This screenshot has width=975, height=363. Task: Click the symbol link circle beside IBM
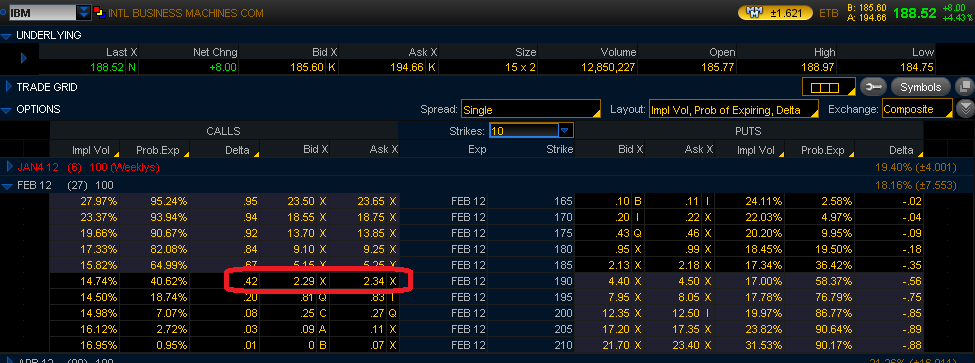pyautogui.click(x=4, y=12)
